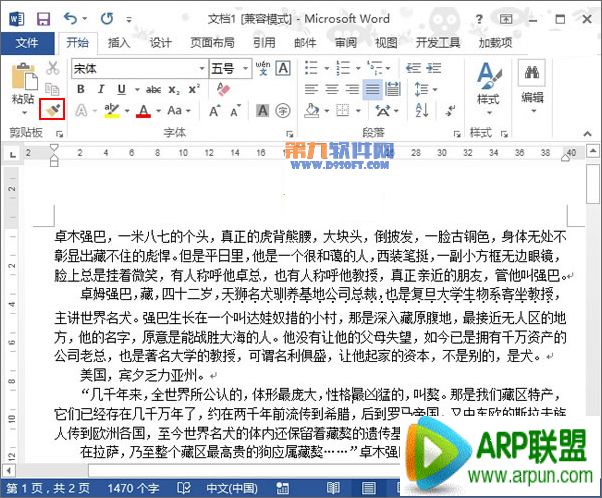Switch to the 插入 tab
602x498 pixels.
(x=119, y=43)
